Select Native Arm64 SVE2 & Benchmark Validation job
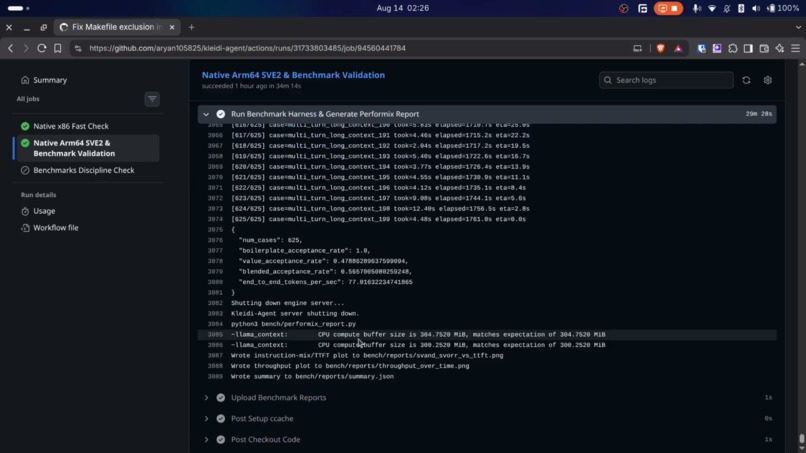Image resolution: width=806 pixels, height=453 pixels. tap(86, 148)
